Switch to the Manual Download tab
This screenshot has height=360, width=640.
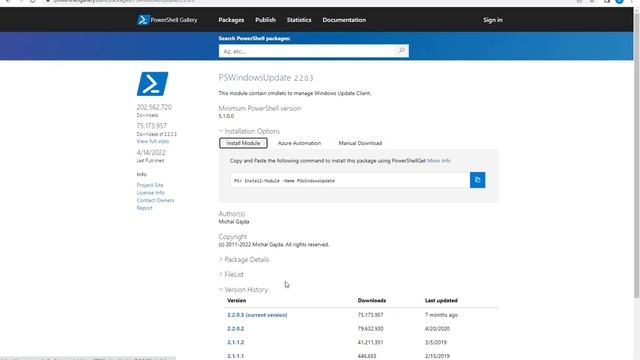click(360, 143)
